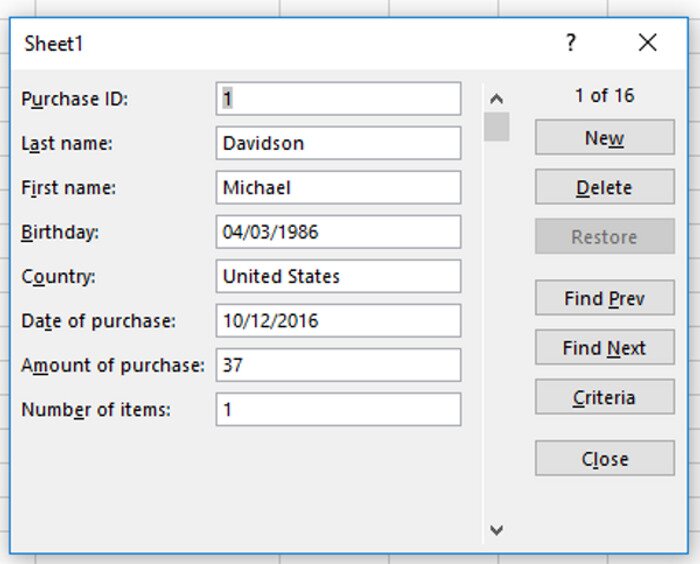
Task: Close the Sheet1 dialog with X
Action: (648, 43)
